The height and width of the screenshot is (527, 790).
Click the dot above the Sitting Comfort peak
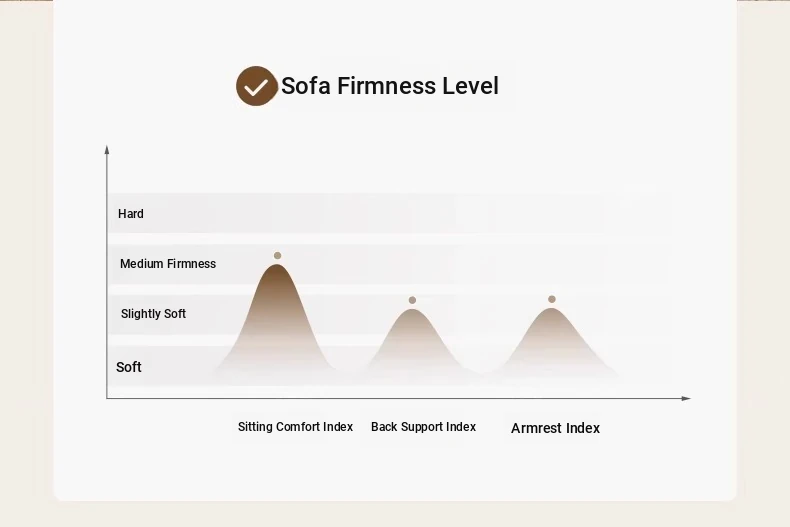tap(277, 256)
